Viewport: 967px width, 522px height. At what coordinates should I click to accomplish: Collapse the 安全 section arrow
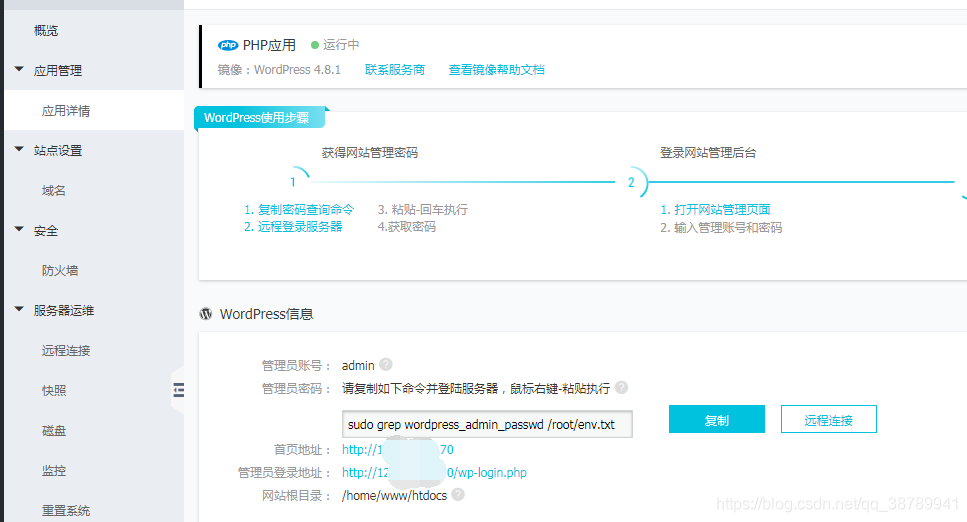click(19, 229)
